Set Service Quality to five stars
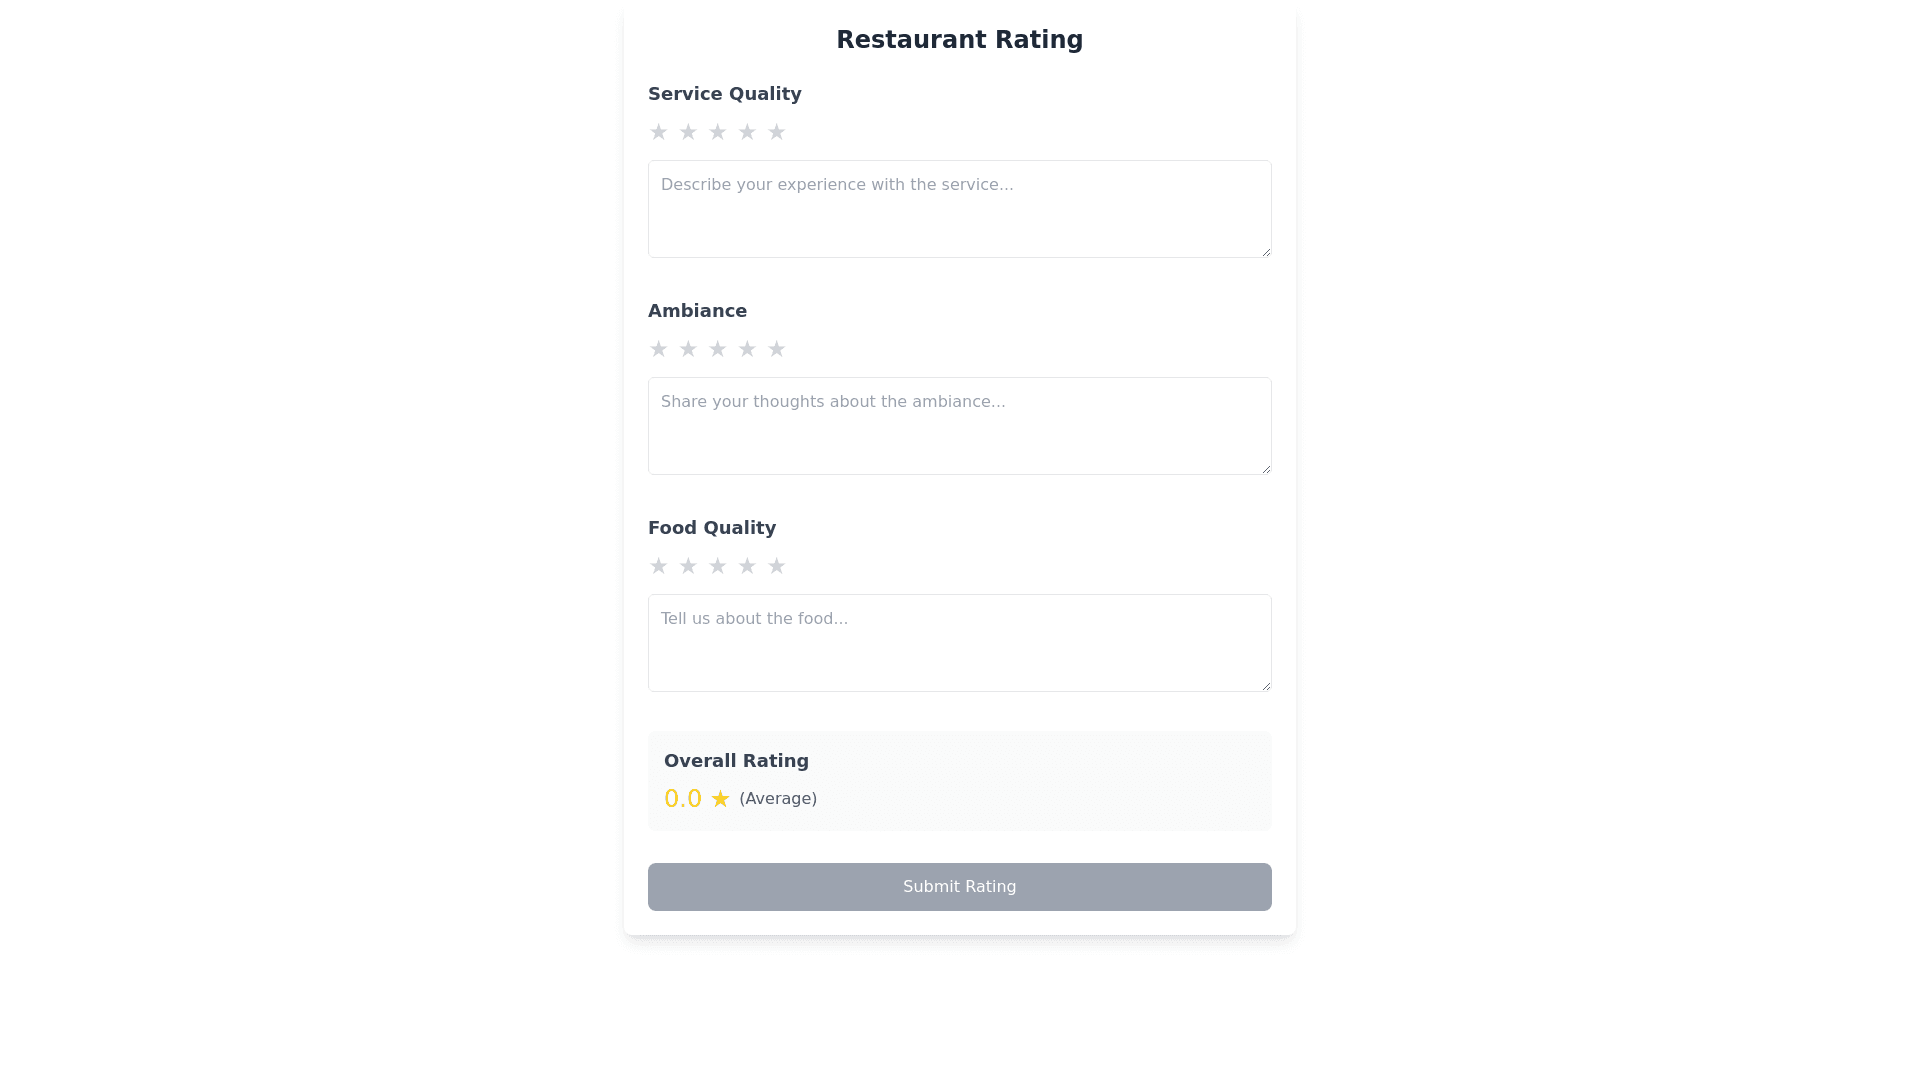This screenshot has width=1920, height=1080. [776, 132]
